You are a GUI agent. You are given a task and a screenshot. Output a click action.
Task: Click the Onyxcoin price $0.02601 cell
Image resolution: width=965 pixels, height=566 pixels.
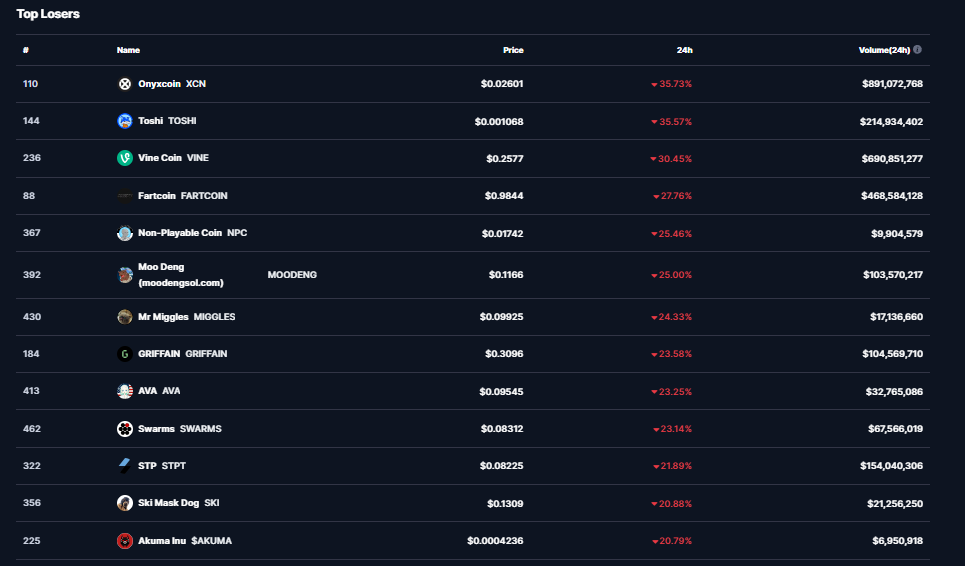pos(502,84)
